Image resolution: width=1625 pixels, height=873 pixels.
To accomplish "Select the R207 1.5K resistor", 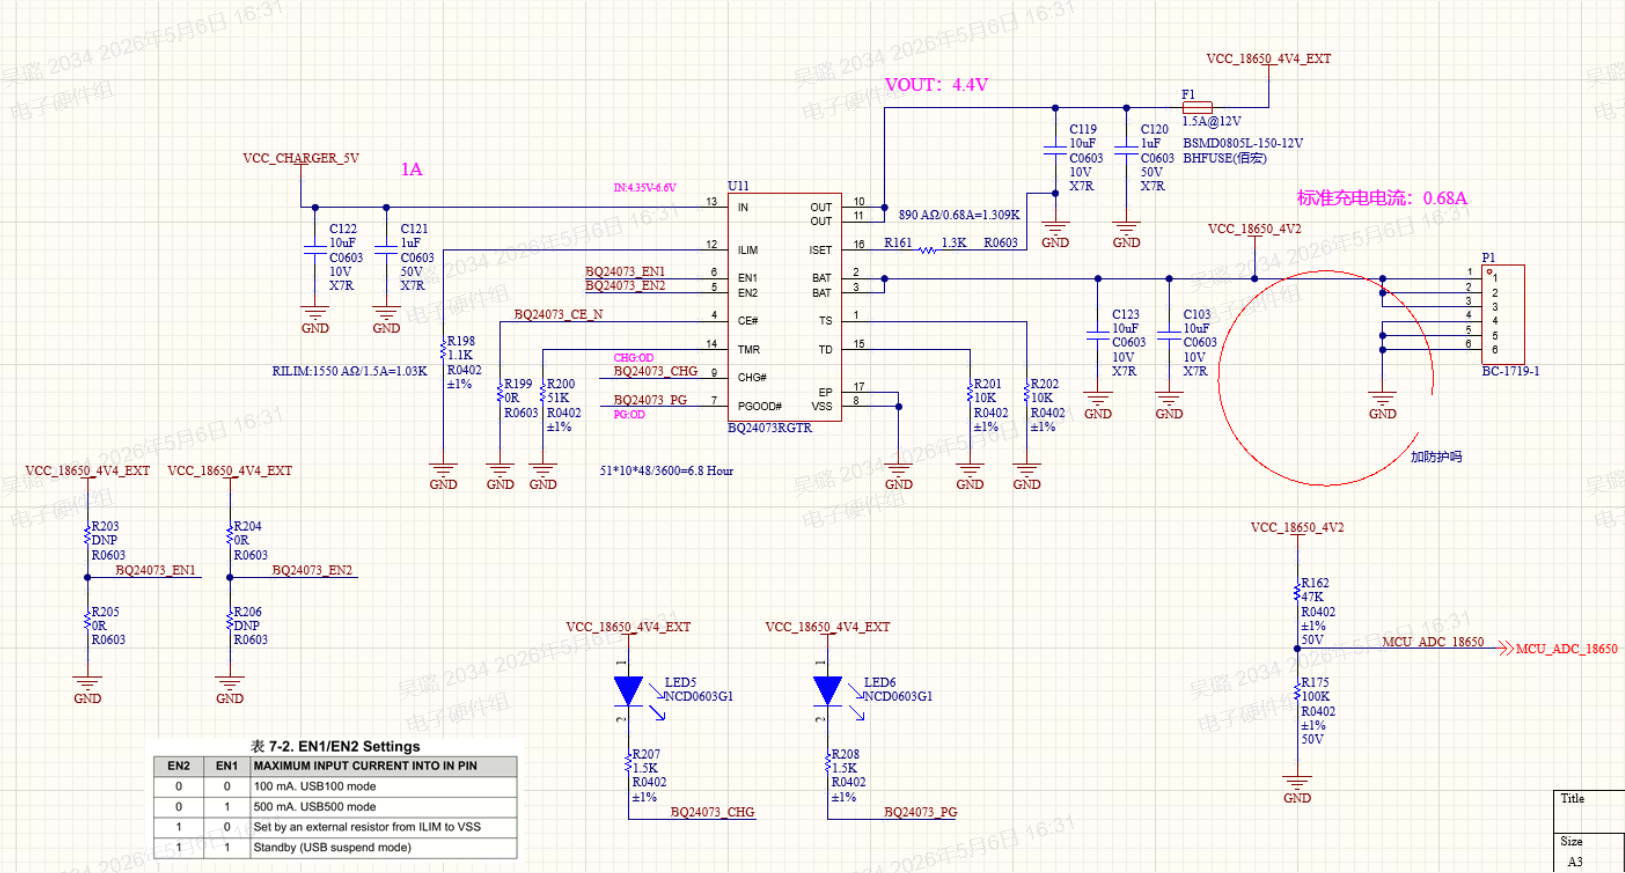I will tap(628, 764).
